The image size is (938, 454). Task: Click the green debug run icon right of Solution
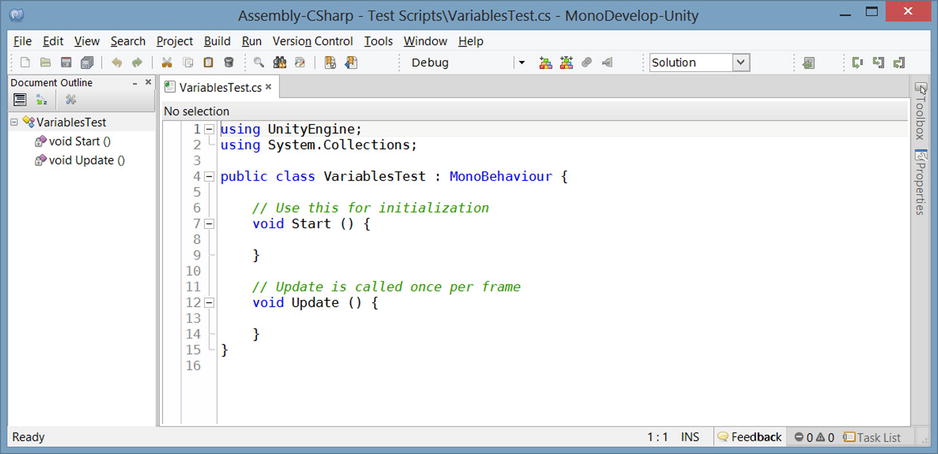pyautogui.click(x=809, y=62)
